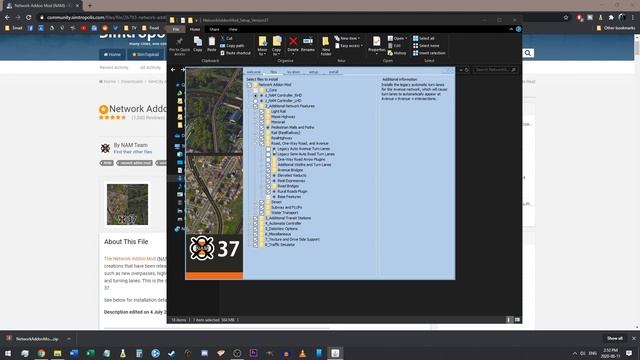Enable Legacy Semi-Auto Road Turn Lanes checkbox
The width and height of the screenshot is (640, 360).
(268, 154)
